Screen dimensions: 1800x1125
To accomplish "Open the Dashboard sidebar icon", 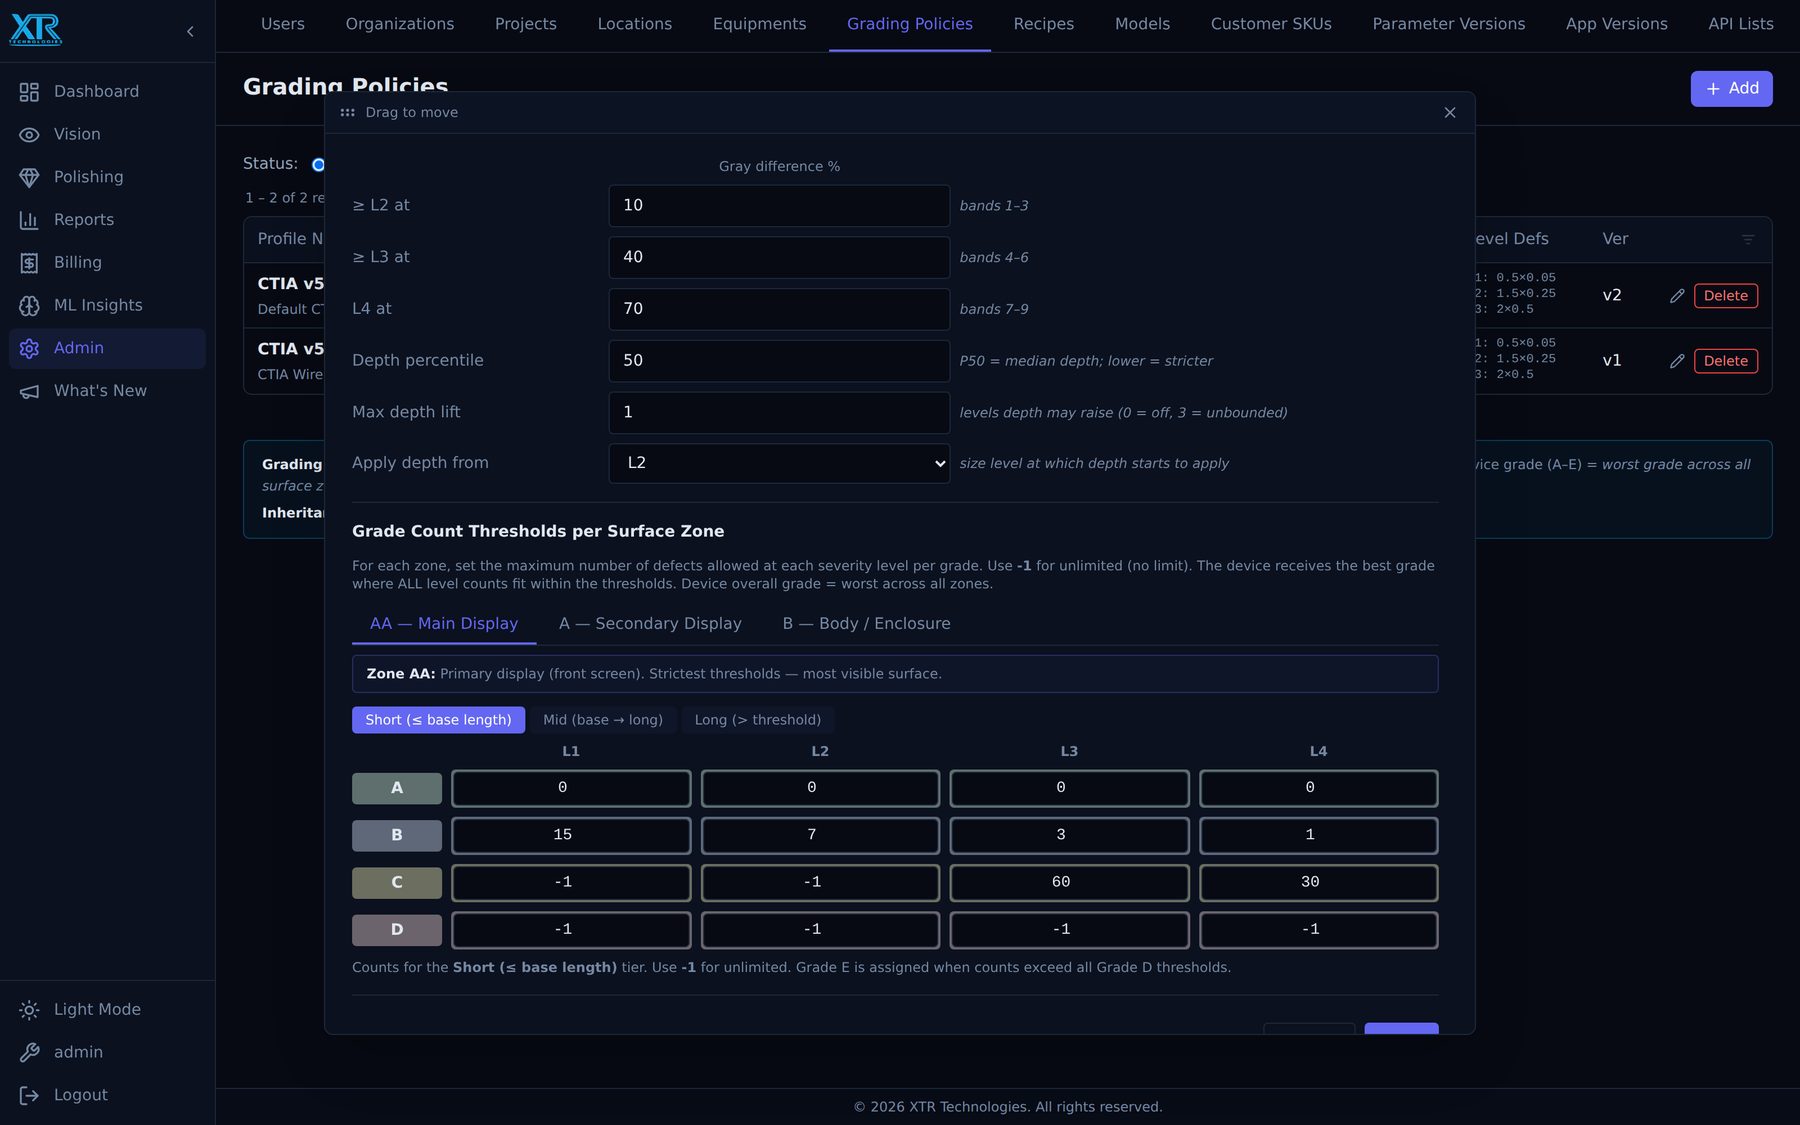I will tap(29, 92).
